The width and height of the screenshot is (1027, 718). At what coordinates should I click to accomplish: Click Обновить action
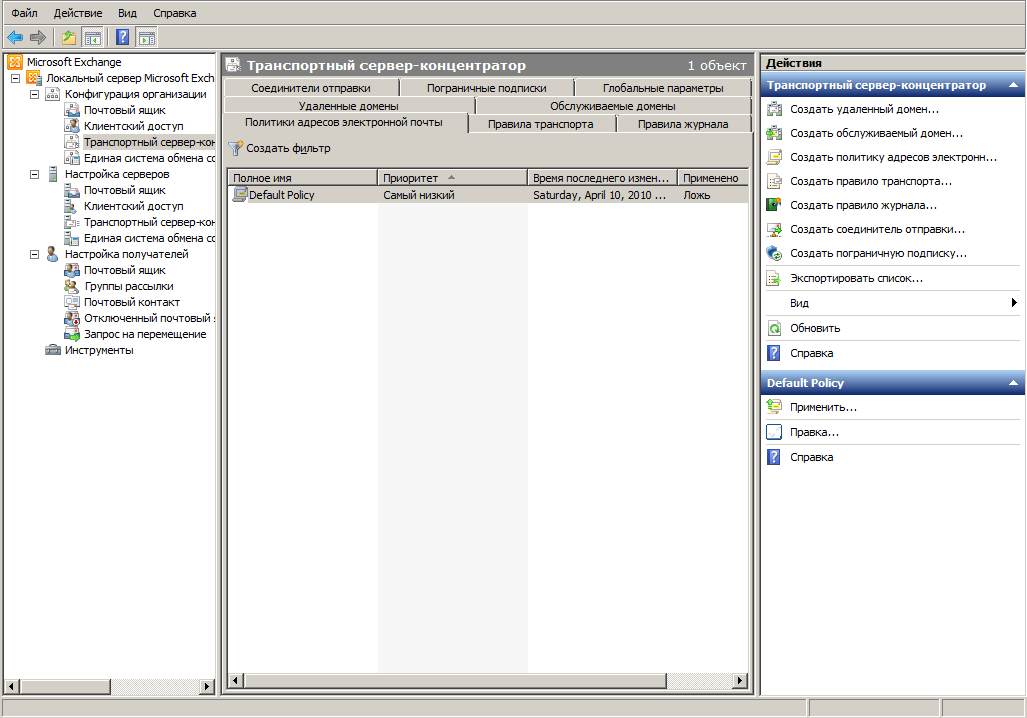pos(815,328)
